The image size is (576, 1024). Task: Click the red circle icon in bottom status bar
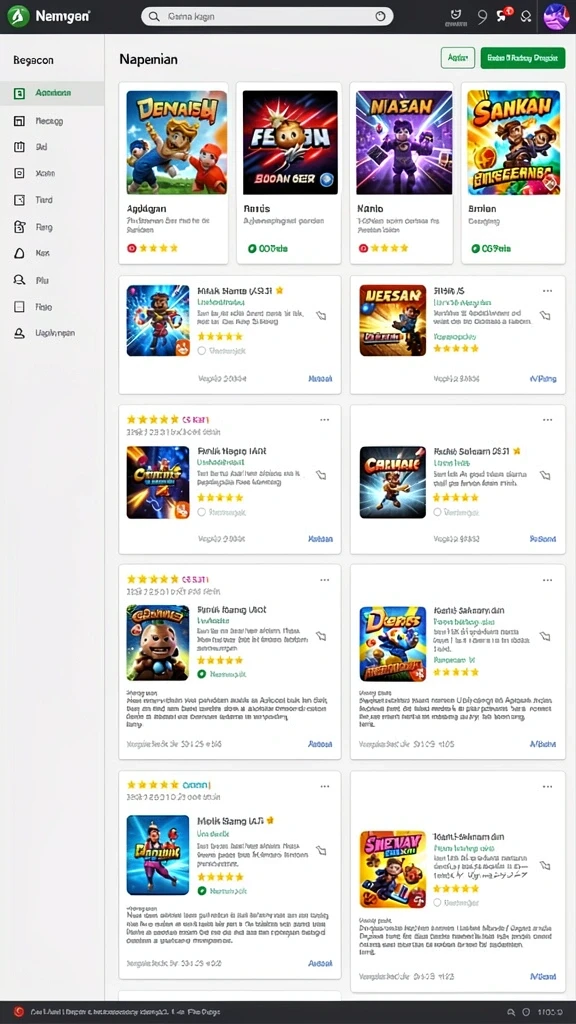tap(19, 1012)
